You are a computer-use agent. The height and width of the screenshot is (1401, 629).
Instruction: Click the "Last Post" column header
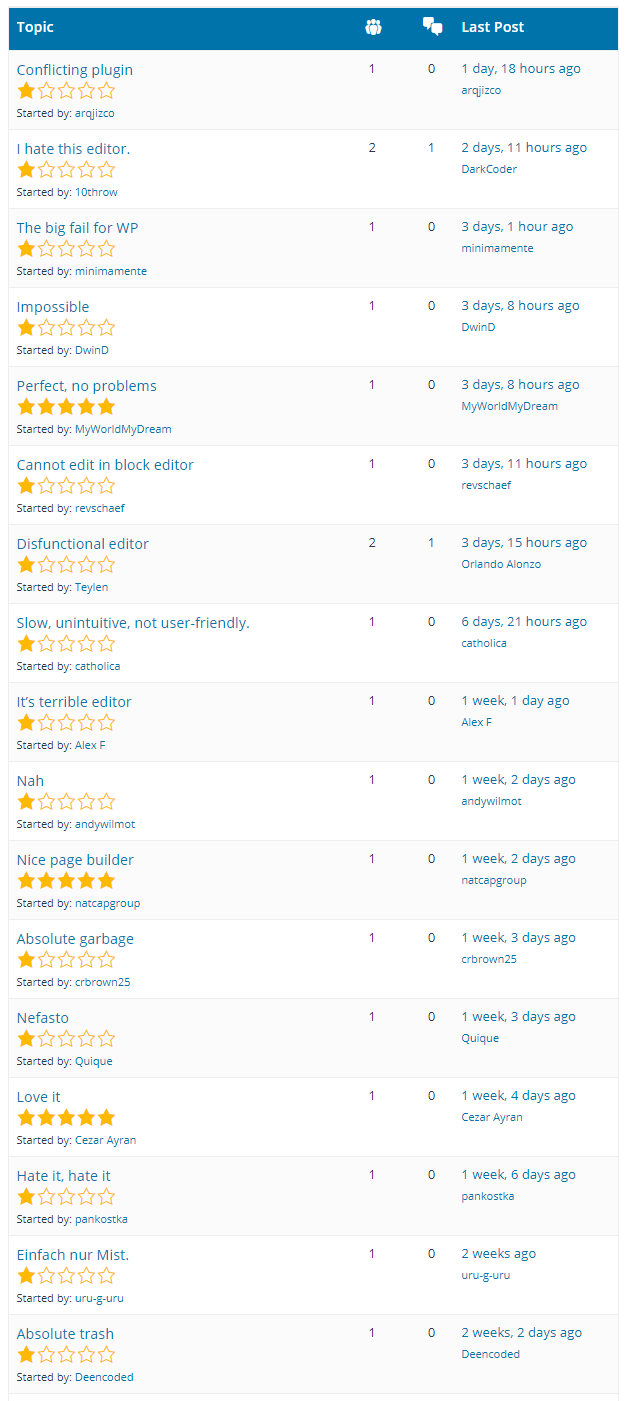point(493,27)
